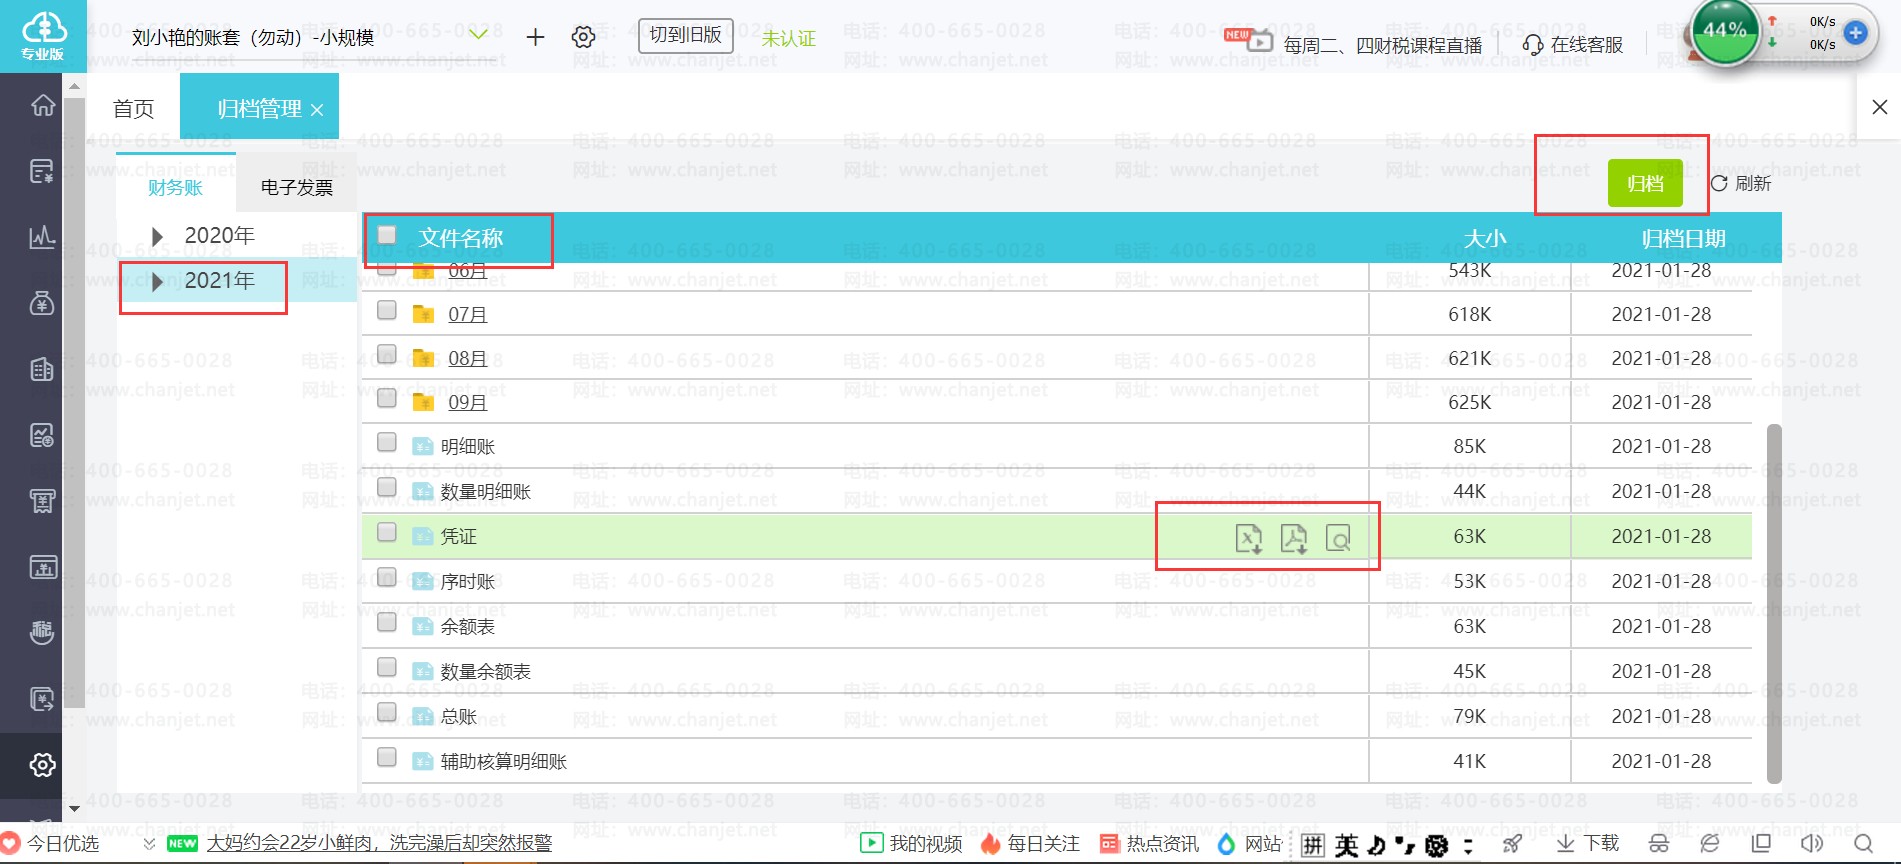Click the 热点资讯 shortcut
The width and height of the screenshot is (1901, 864).
pos(1149,844)
